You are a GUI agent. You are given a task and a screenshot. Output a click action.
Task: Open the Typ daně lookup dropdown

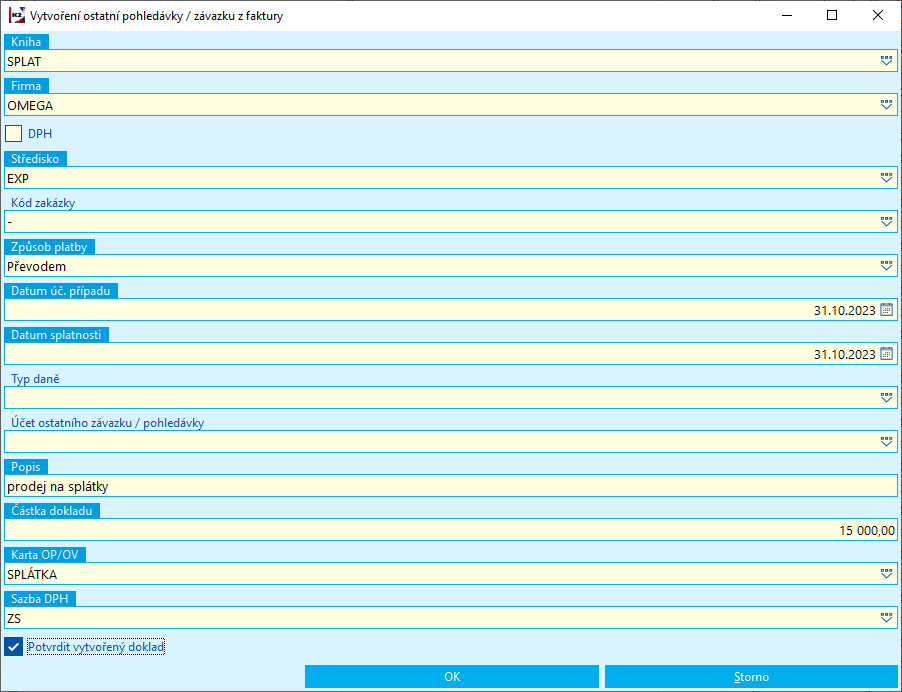point(886,397)
